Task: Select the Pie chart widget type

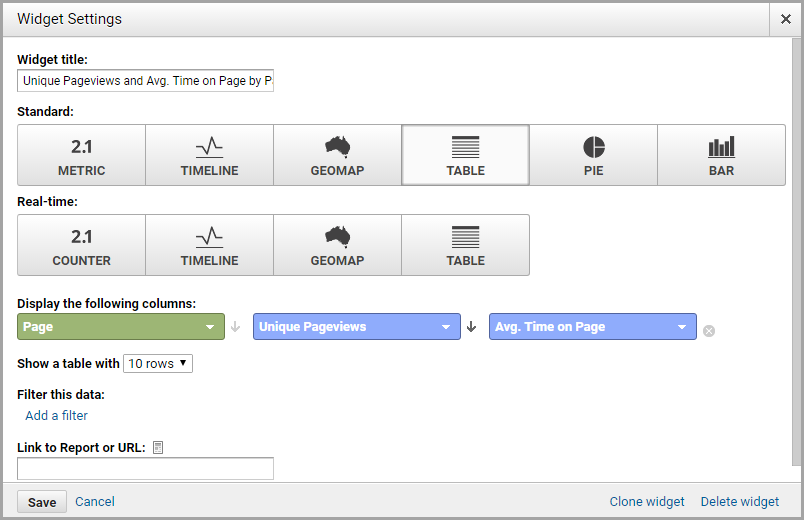Action: tap(593, 155)
